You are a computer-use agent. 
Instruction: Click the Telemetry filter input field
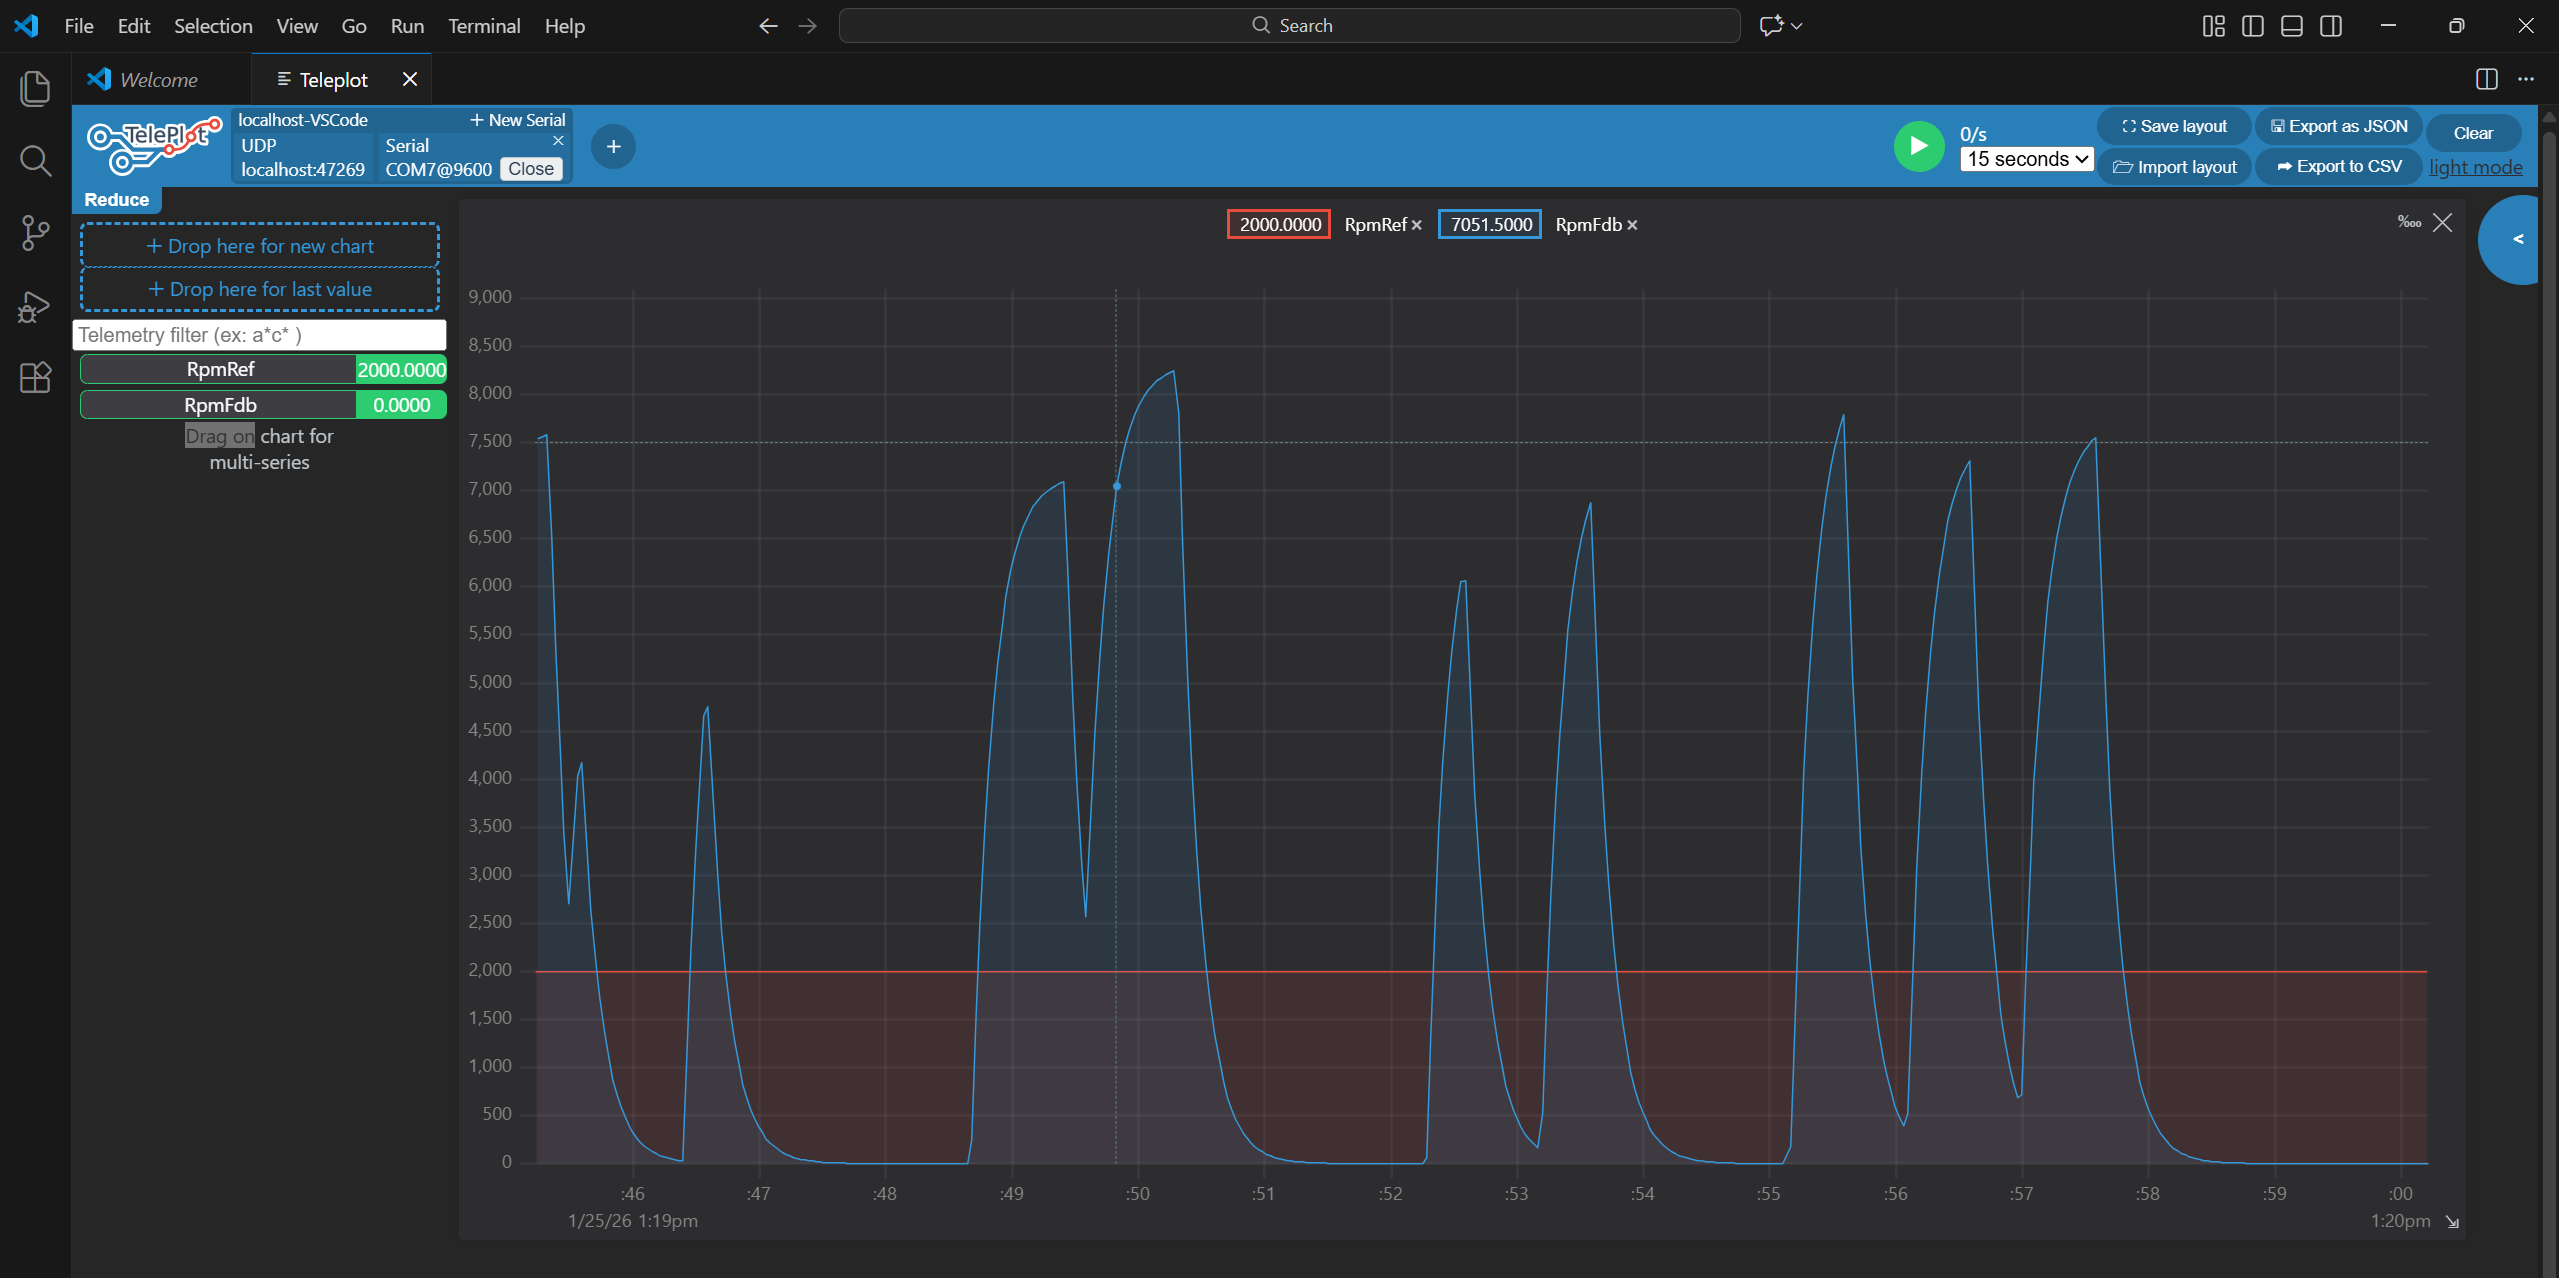(x=259, y=335)
